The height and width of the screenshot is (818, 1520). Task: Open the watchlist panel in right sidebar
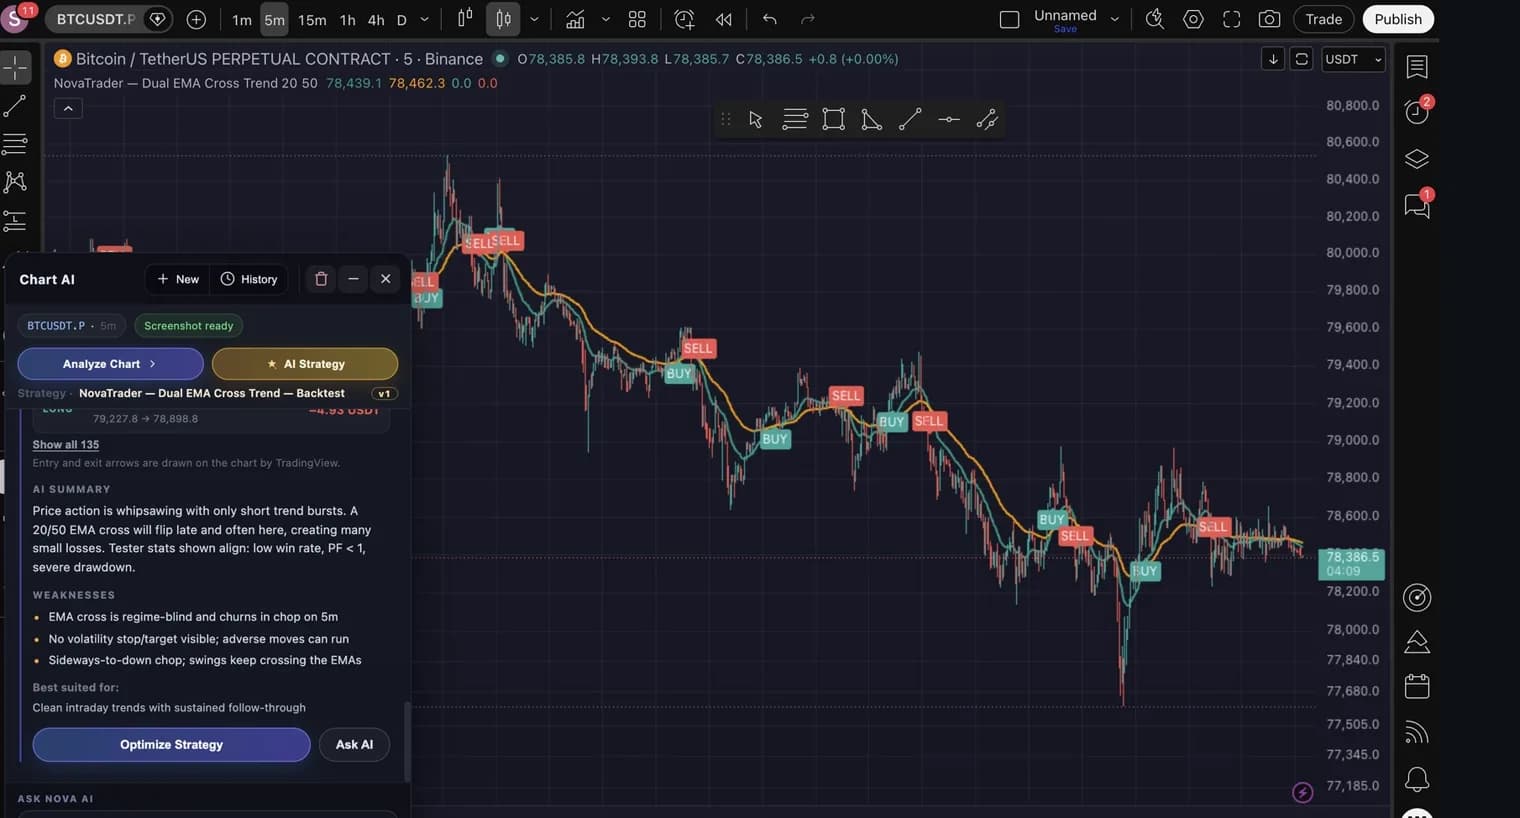1417,67
